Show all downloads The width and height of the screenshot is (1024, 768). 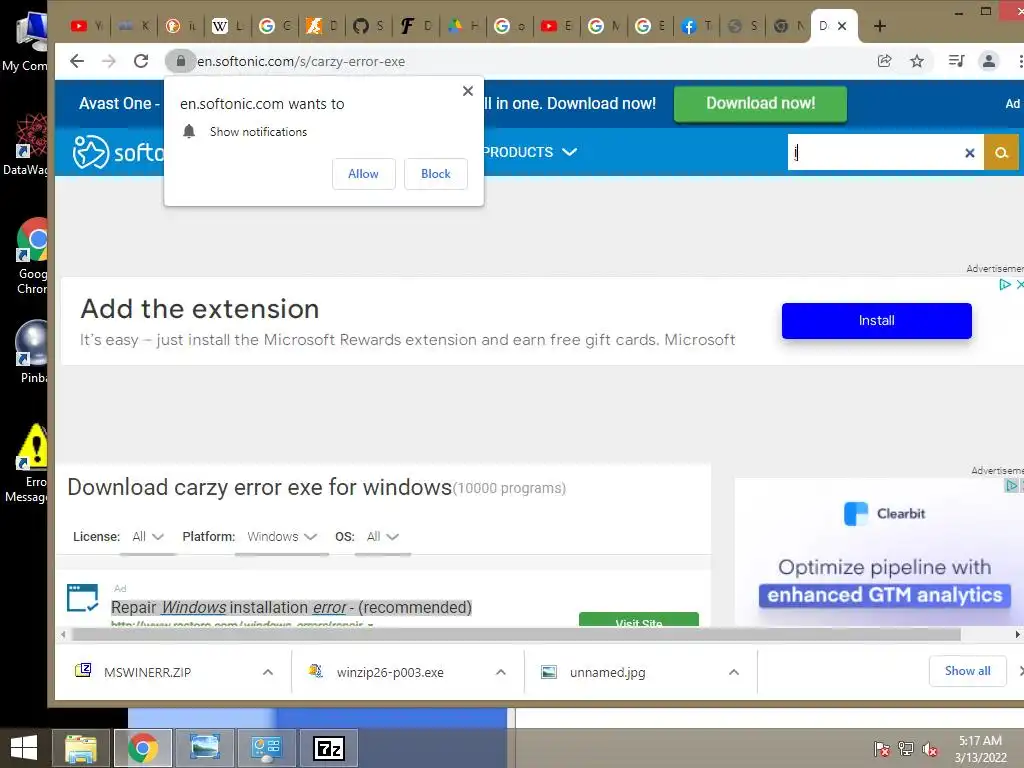[x=967, y=671]
